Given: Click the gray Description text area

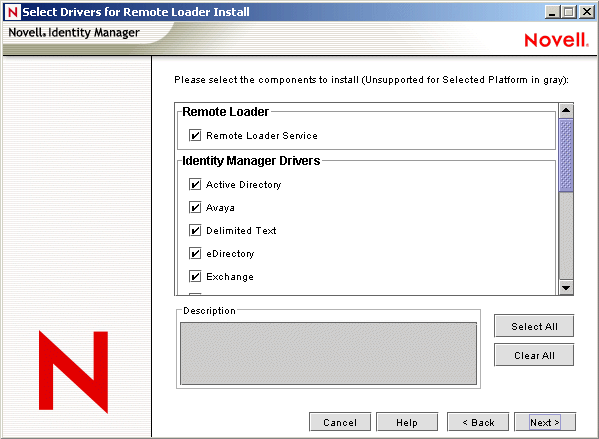Looking at the screenshot, I should click(328, 353).
